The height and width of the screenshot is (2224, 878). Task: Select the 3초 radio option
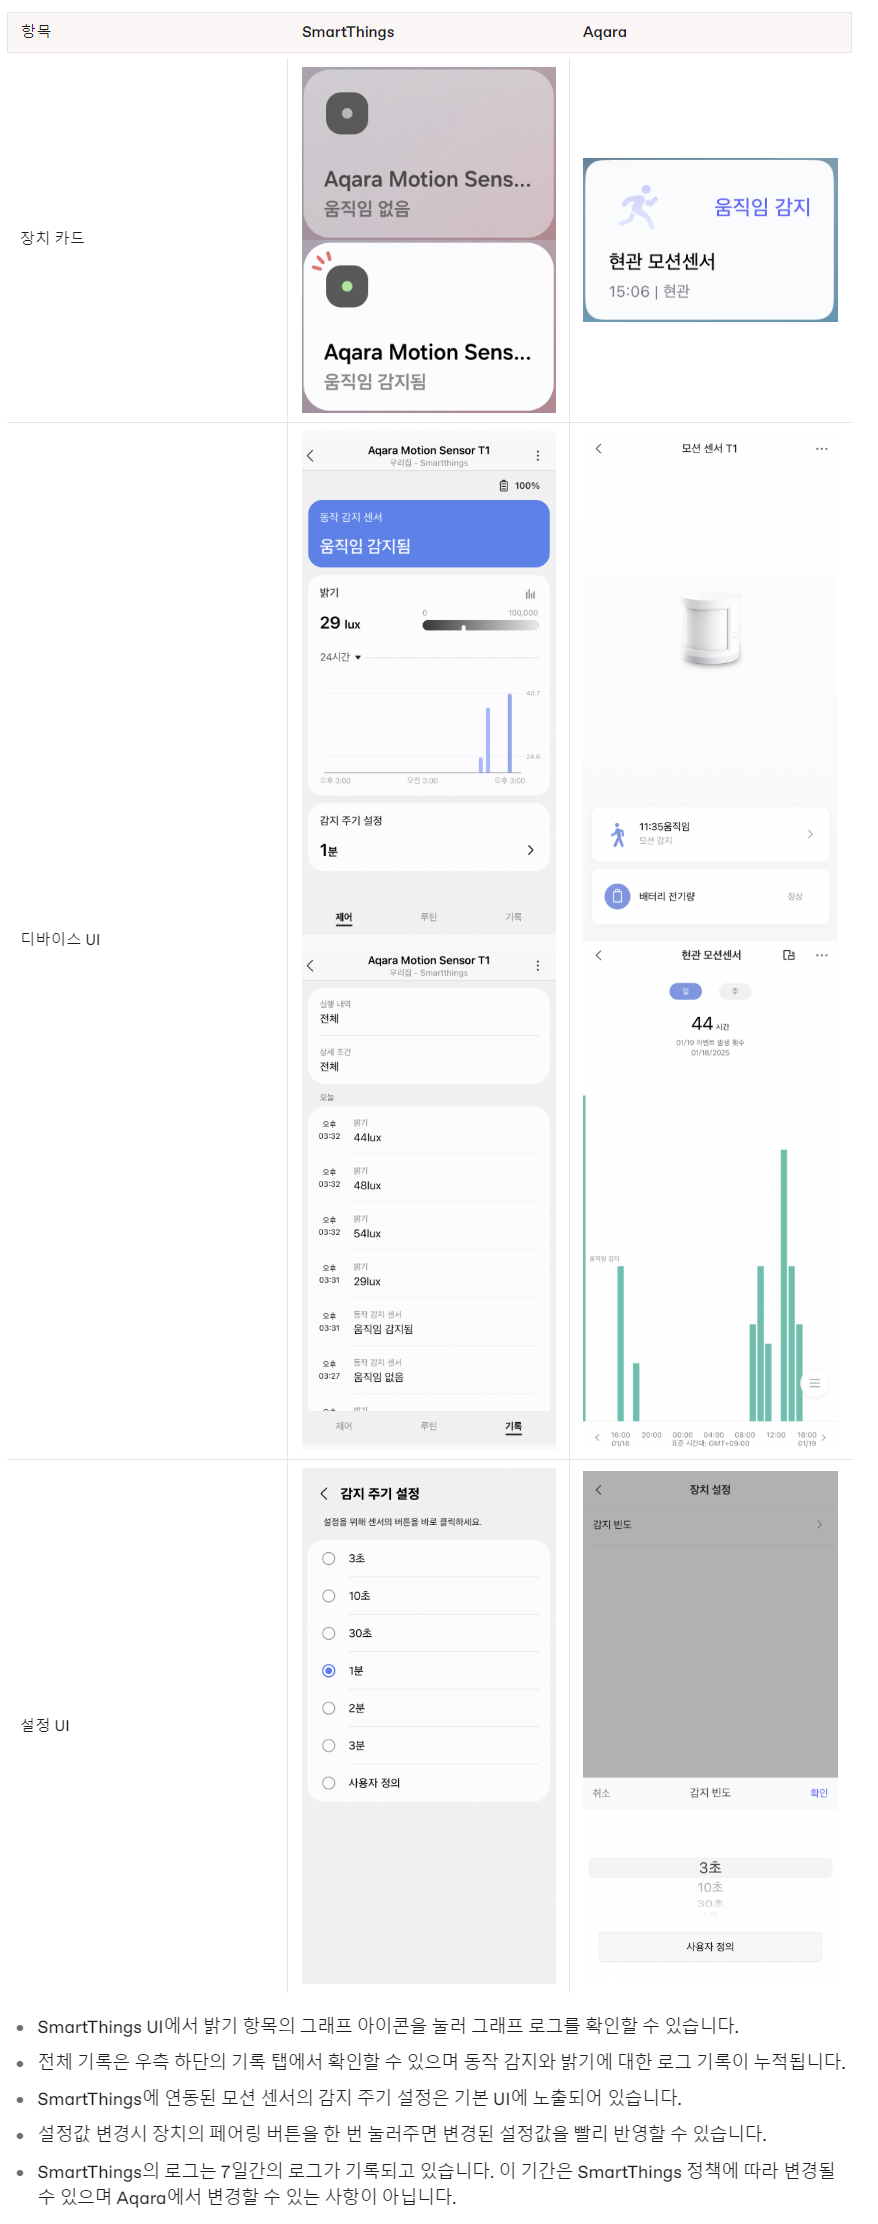click(x=328, y=1558)
